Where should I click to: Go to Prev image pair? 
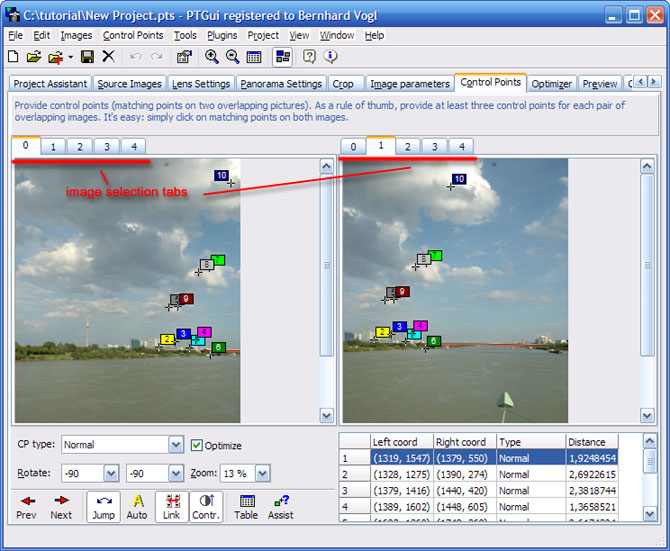pyautogui.click(x=27, y=506)
